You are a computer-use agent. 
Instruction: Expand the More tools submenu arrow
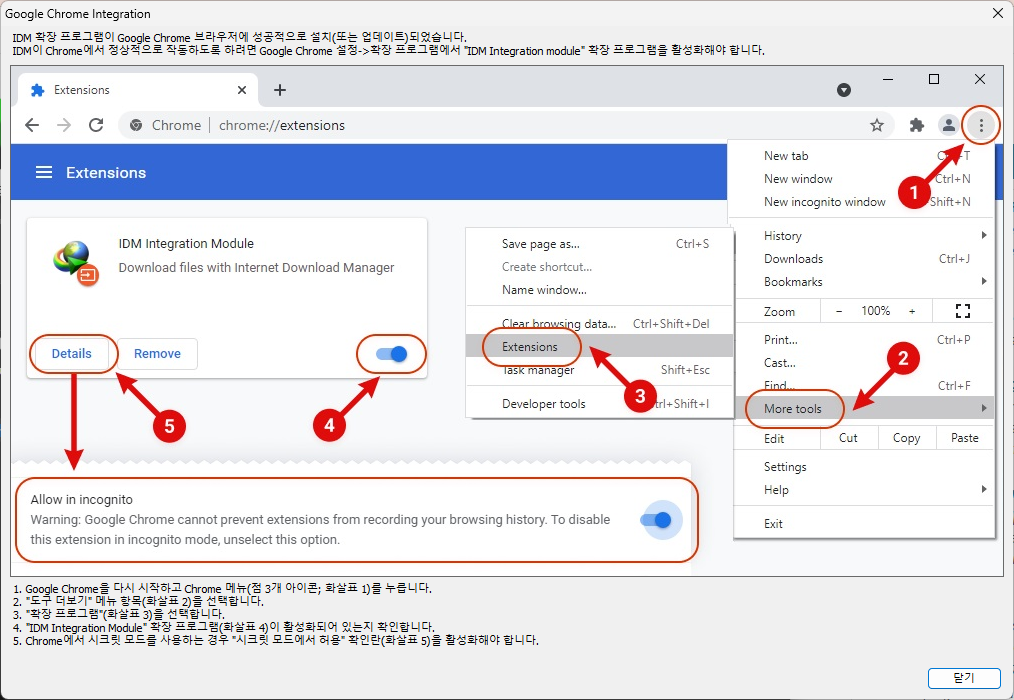[x=984, y=408]
